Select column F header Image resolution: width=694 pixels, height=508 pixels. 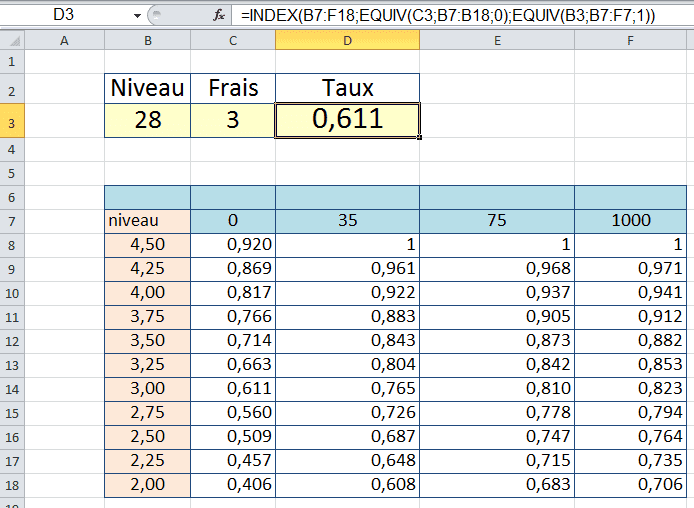point(630,40)
